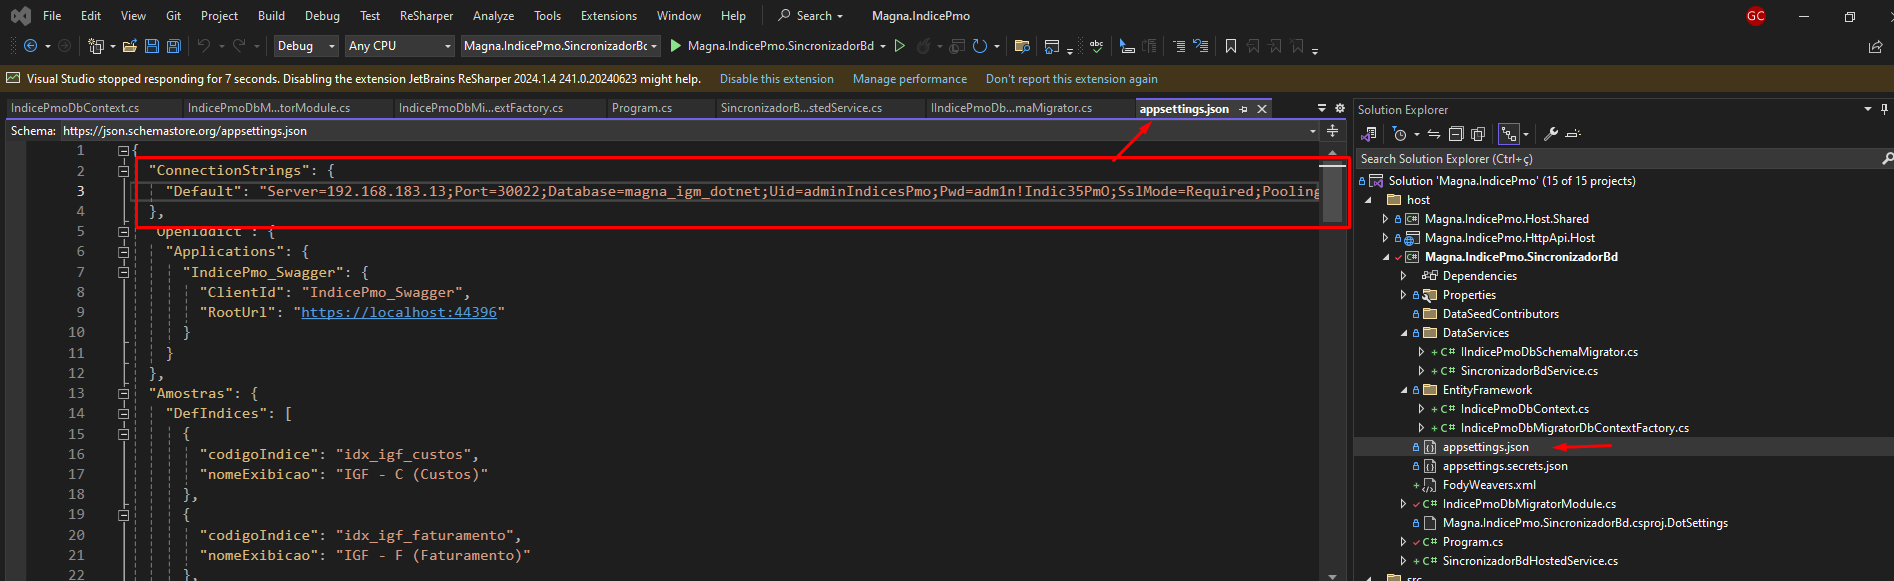Collapse All icon in the Solution Explorer toolbar
Image resolution: width=1894 pixels, height=581 pixels.
click(x=1456, y=134)
